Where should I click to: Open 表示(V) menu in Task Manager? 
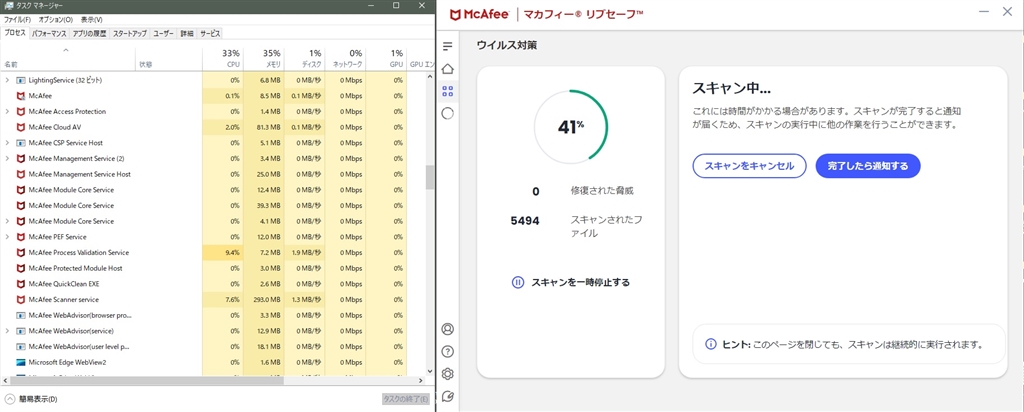click(x=91, y=20)
